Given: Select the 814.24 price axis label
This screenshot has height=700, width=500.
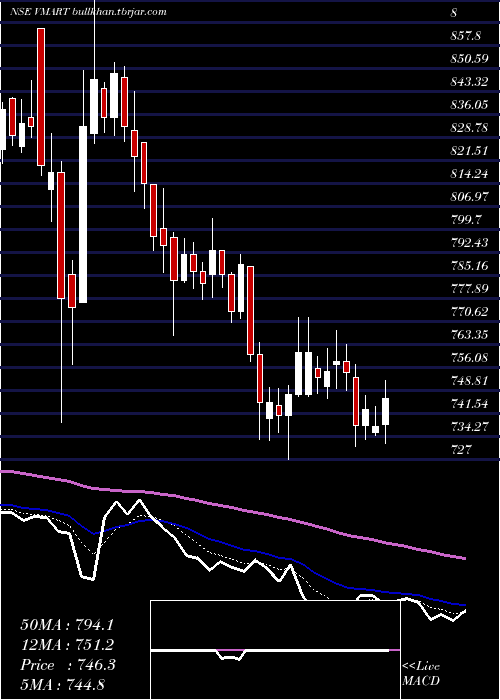Looking at the screenshot, I should click(469, 174).
